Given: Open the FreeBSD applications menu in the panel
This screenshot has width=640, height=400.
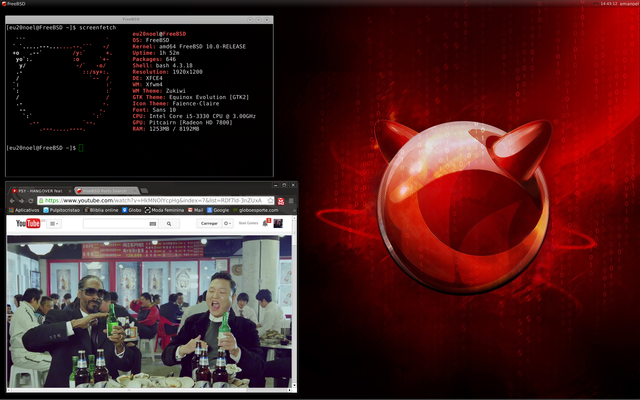Looking at the screenshot, I should pos(13,4).
